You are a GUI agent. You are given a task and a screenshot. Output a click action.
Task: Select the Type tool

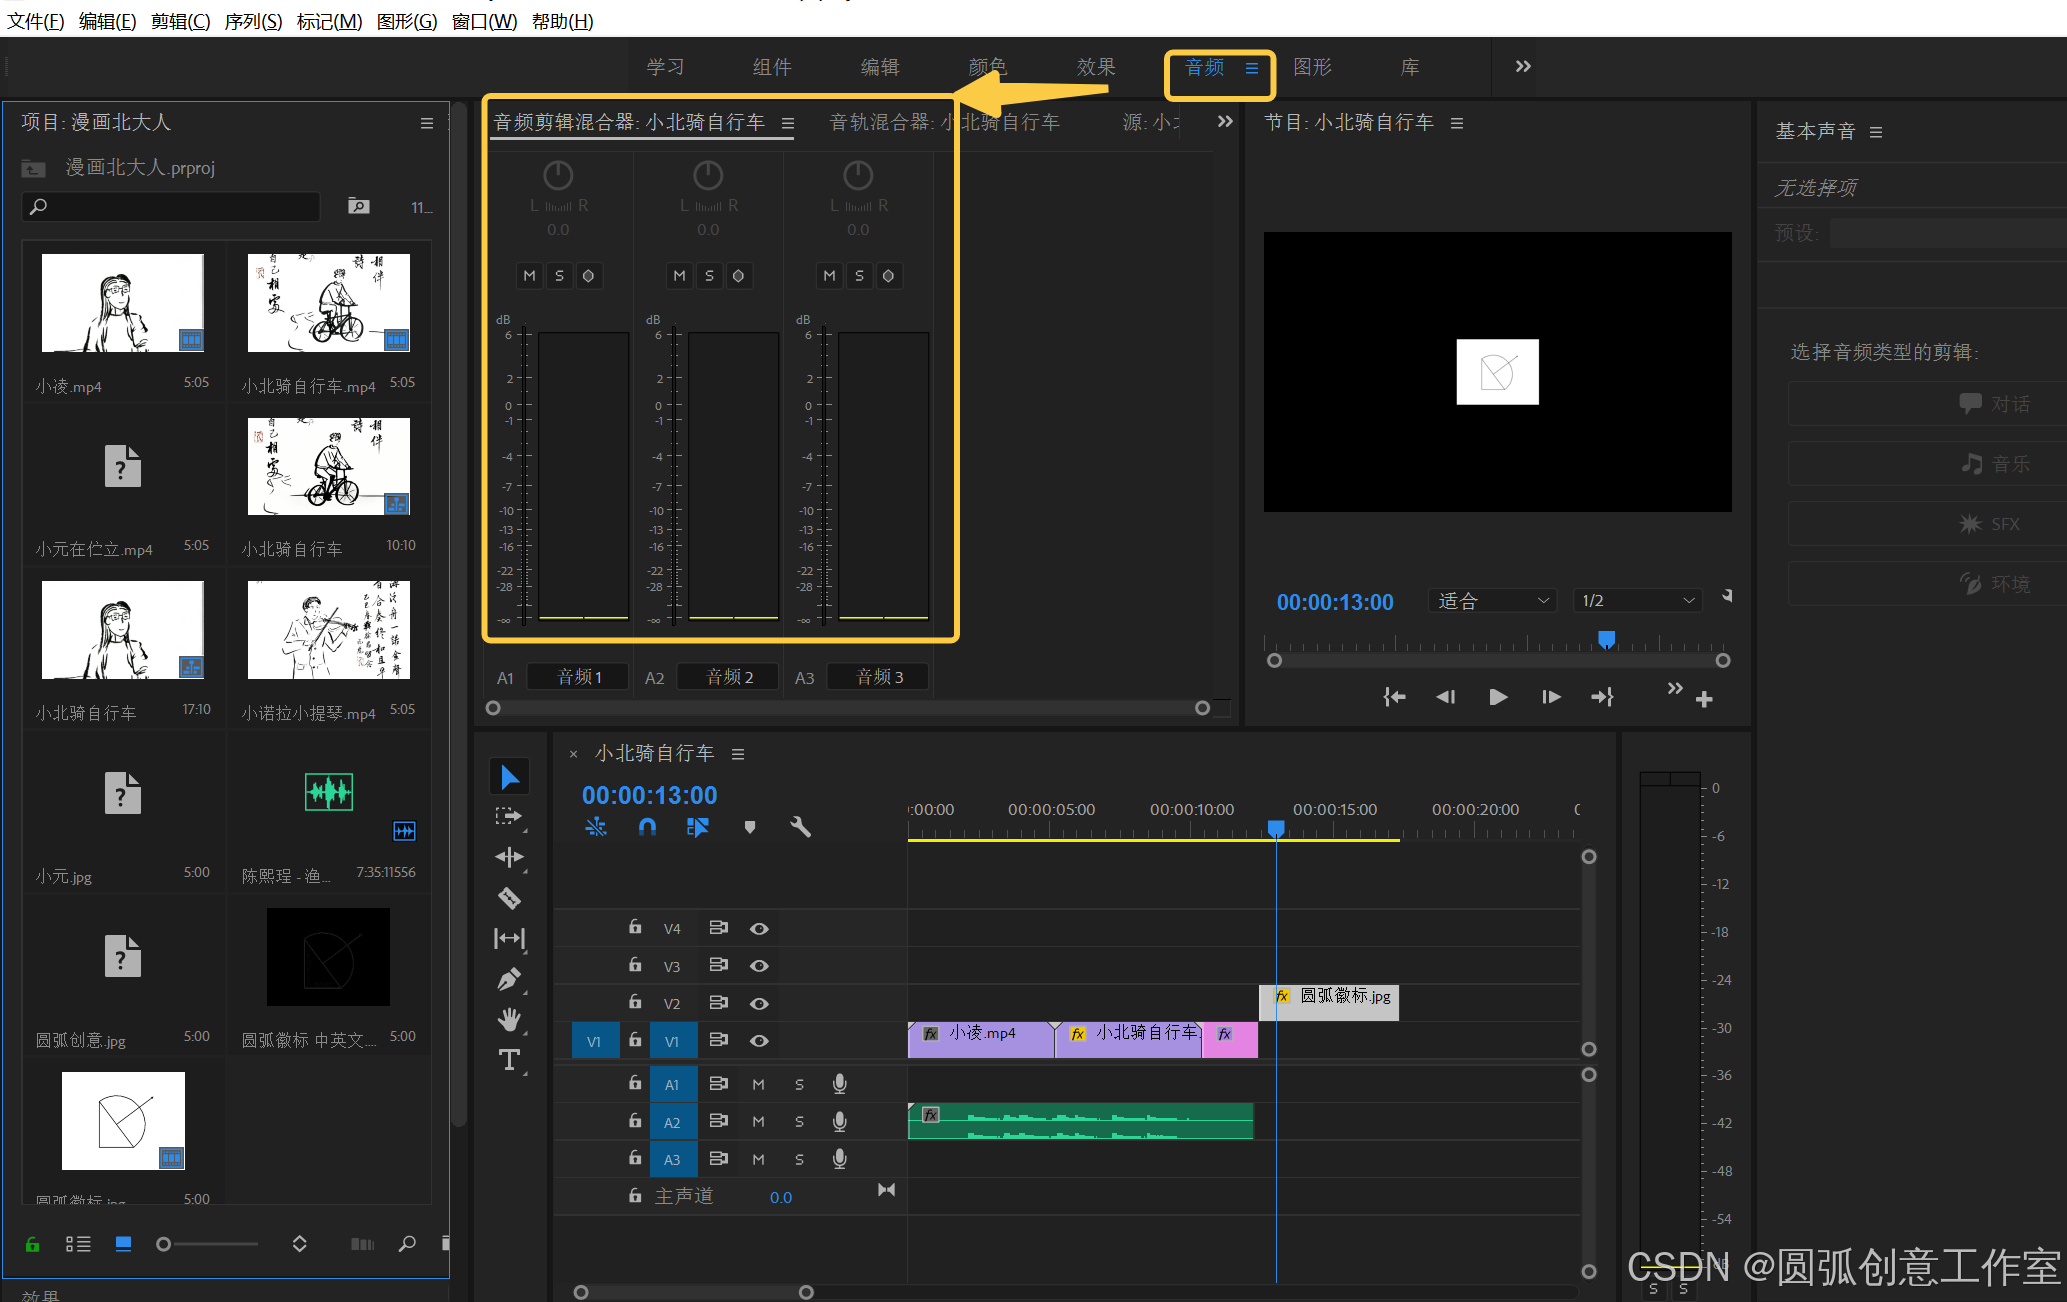(x=509, y=1060)
